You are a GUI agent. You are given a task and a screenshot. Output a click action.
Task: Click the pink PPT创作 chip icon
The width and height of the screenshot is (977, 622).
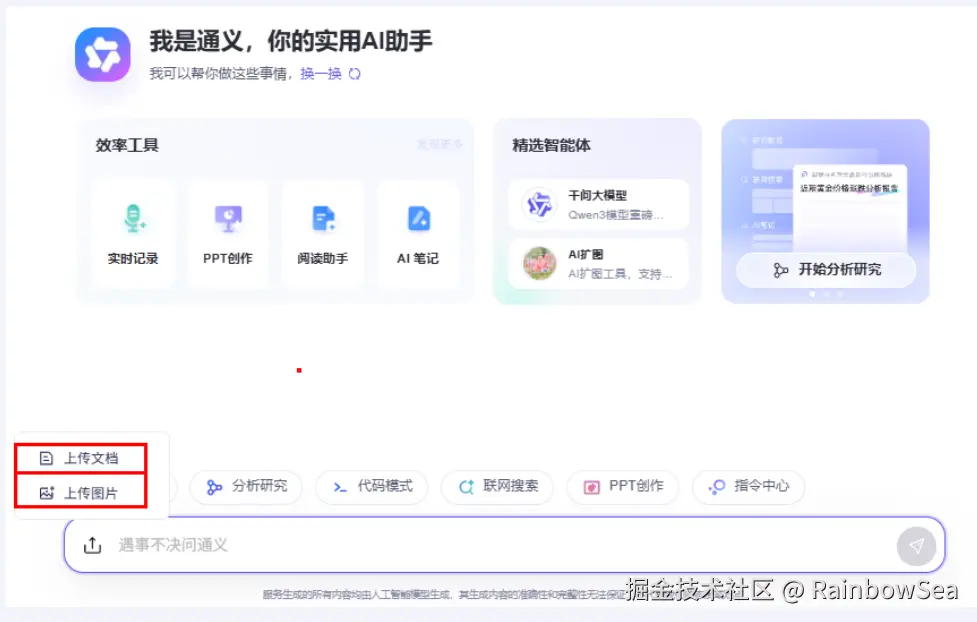pos(591,487)
